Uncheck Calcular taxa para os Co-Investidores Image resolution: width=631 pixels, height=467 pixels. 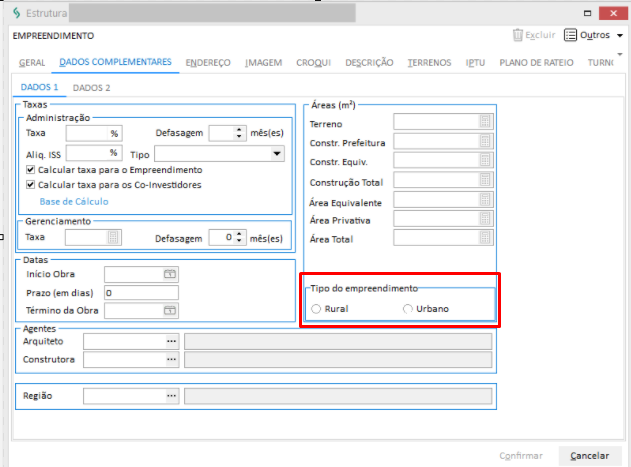pyautogui.click(x=31, y=185)
